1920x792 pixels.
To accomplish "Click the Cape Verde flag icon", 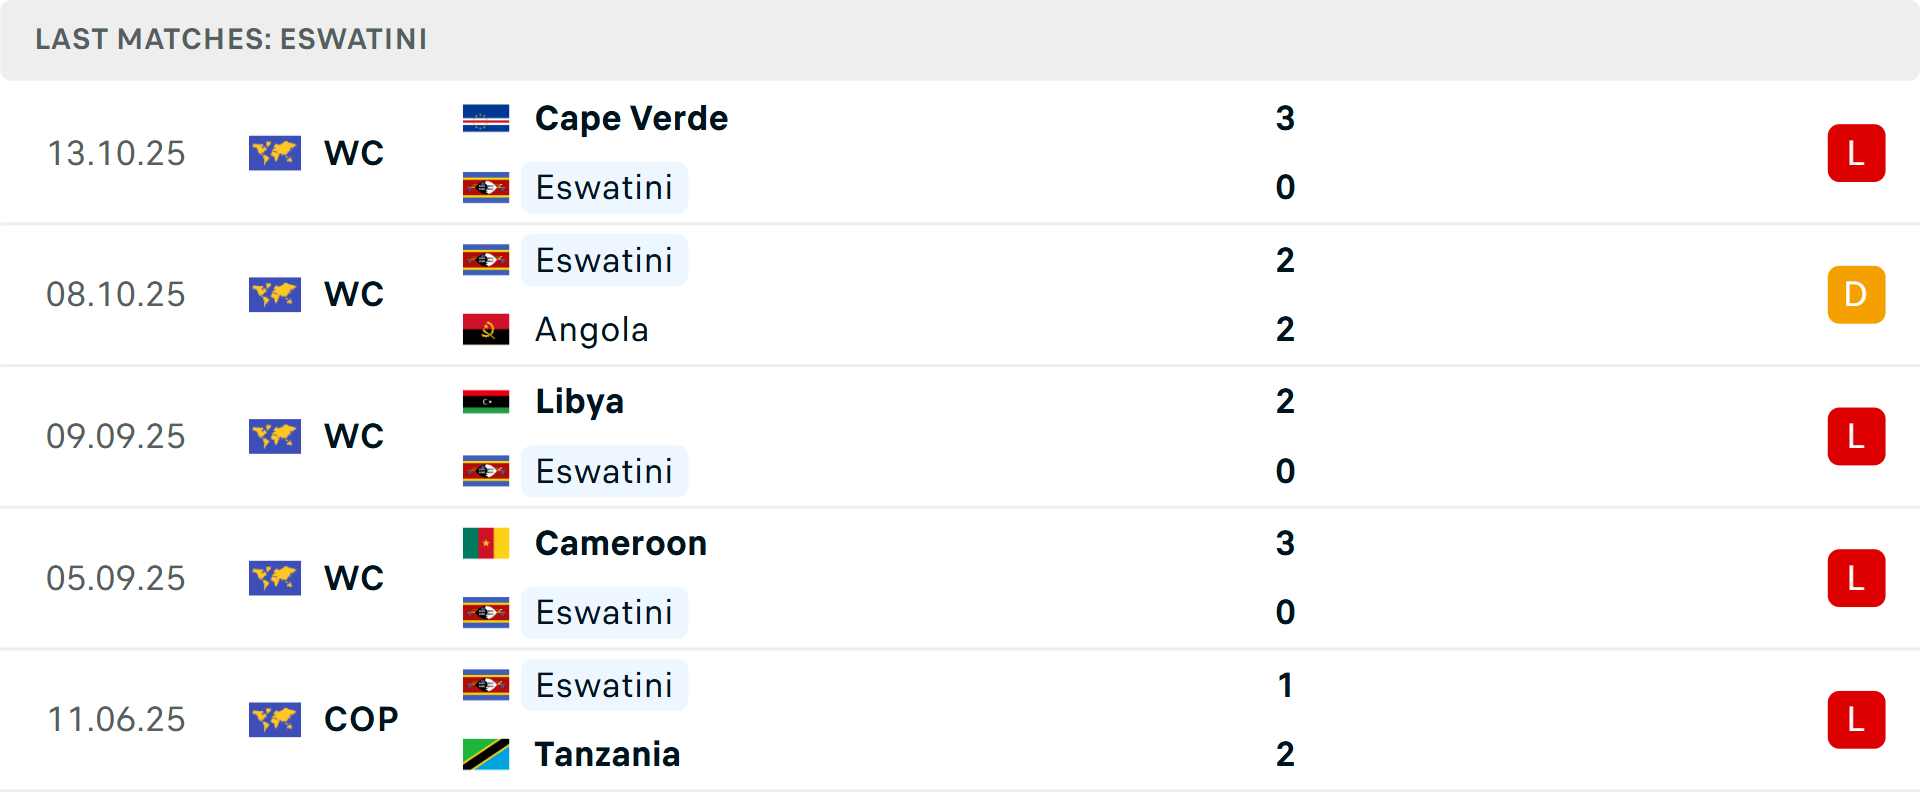I will coord(486,117).
